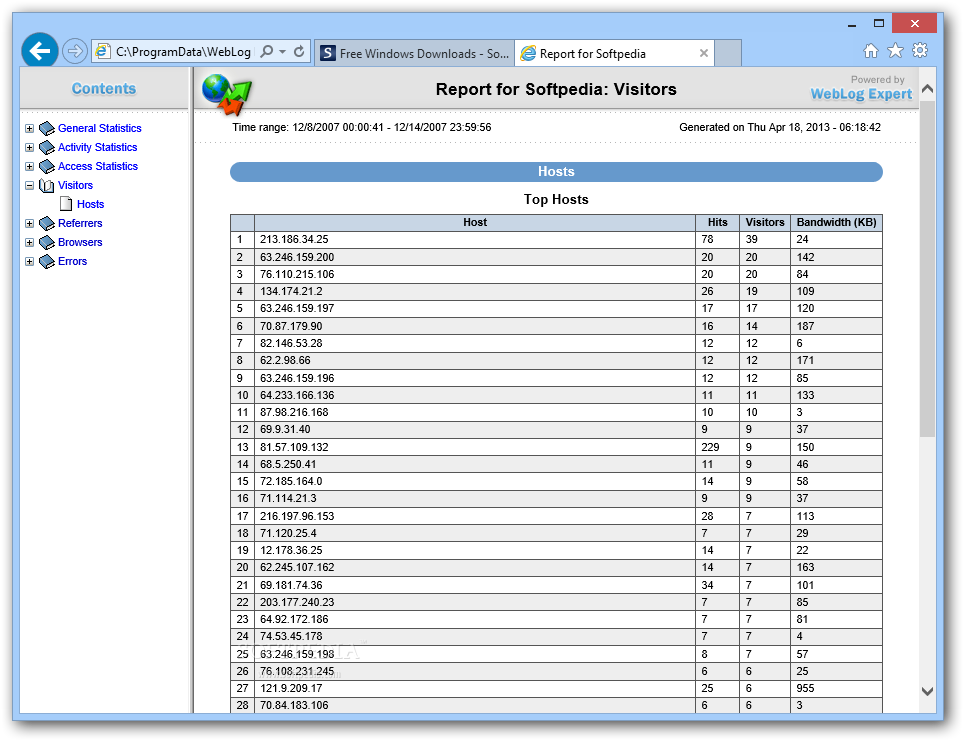964x741 pixels.
Task: Open the Access Statistics link
Action: pos(98,166)
